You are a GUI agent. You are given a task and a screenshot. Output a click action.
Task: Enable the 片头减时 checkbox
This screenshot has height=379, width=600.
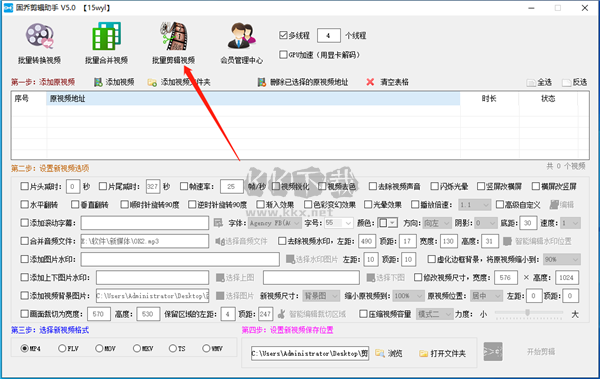[24, 186]
